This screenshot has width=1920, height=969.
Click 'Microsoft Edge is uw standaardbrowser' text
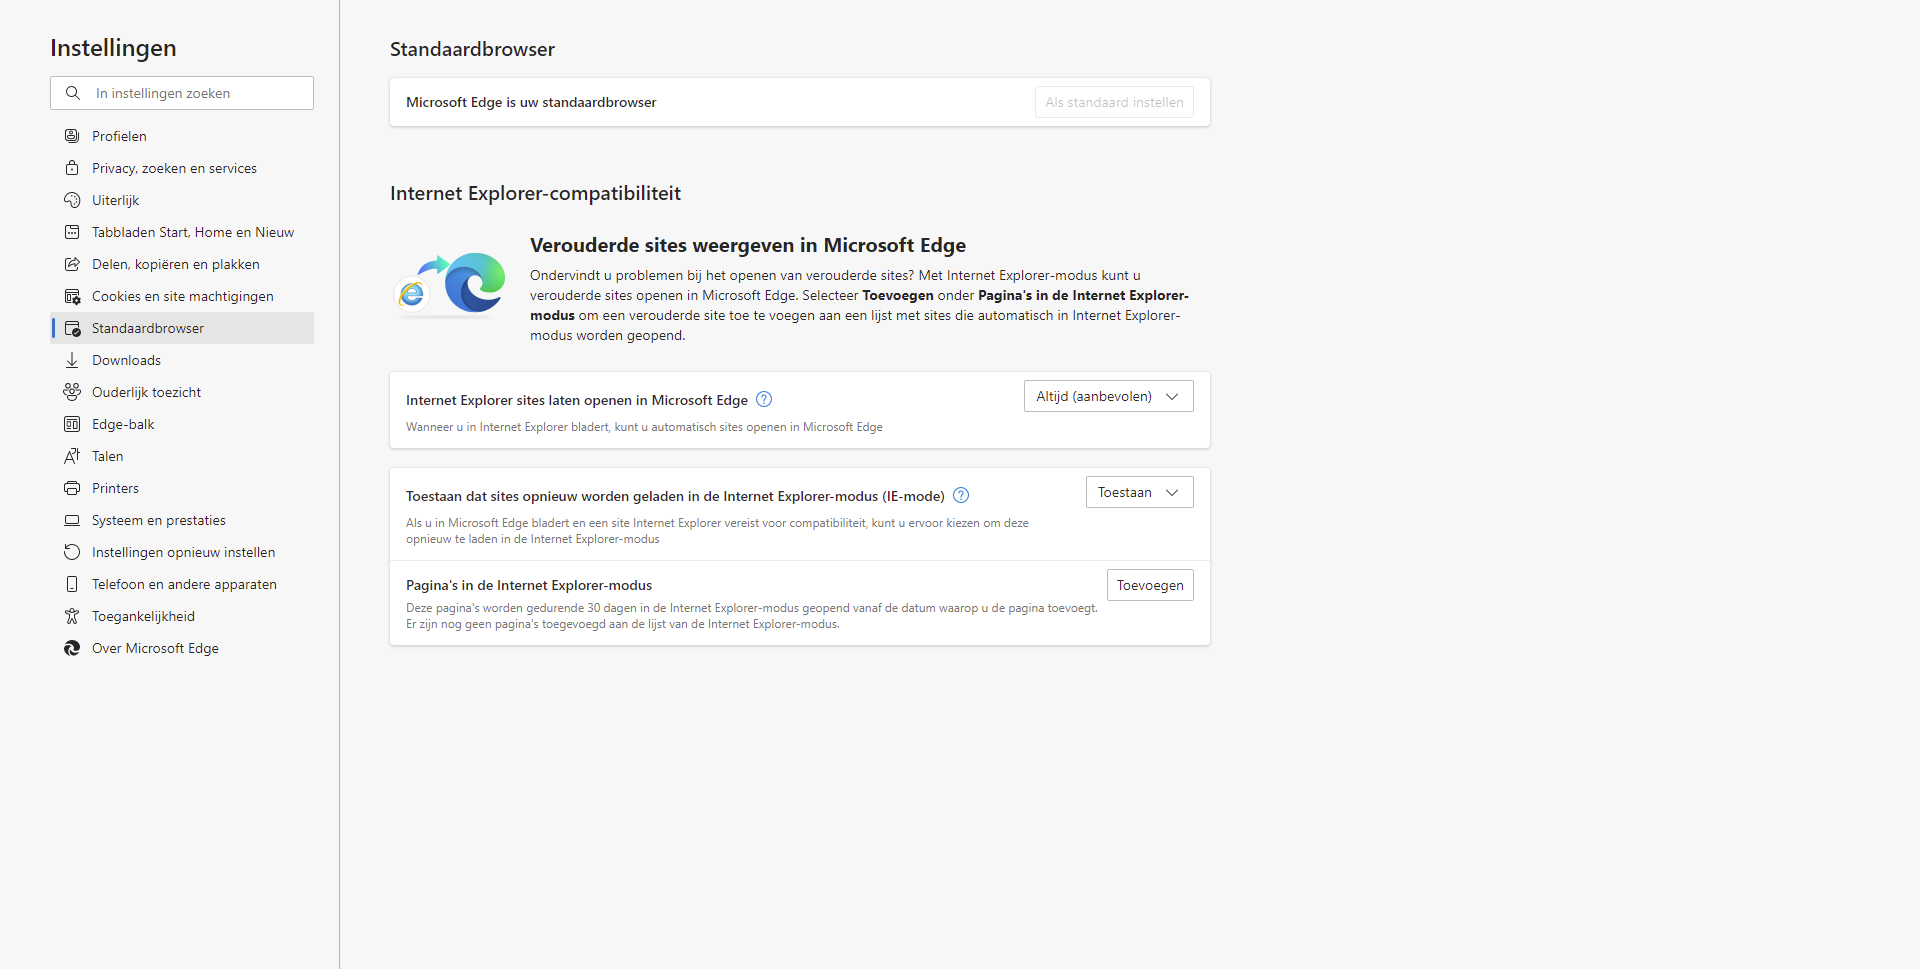531,102
